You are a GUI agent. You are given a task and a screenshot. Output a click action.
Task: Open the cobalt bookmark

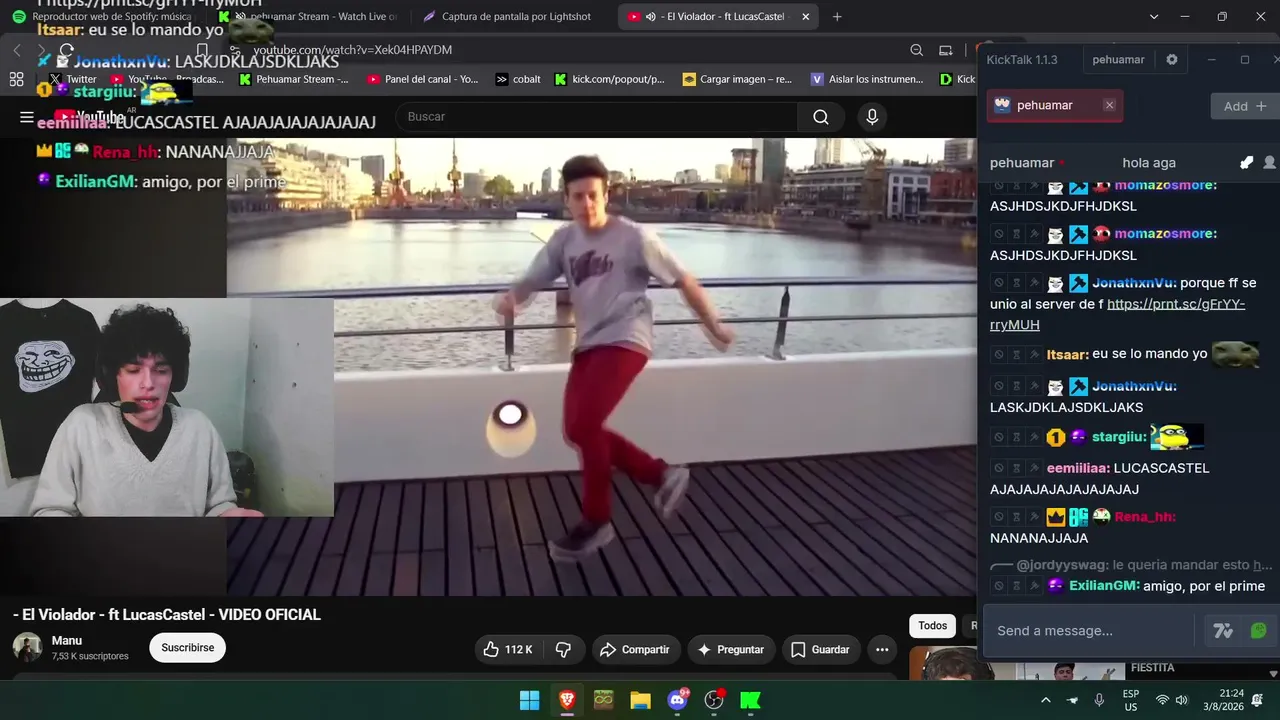(x=518, y=79)
